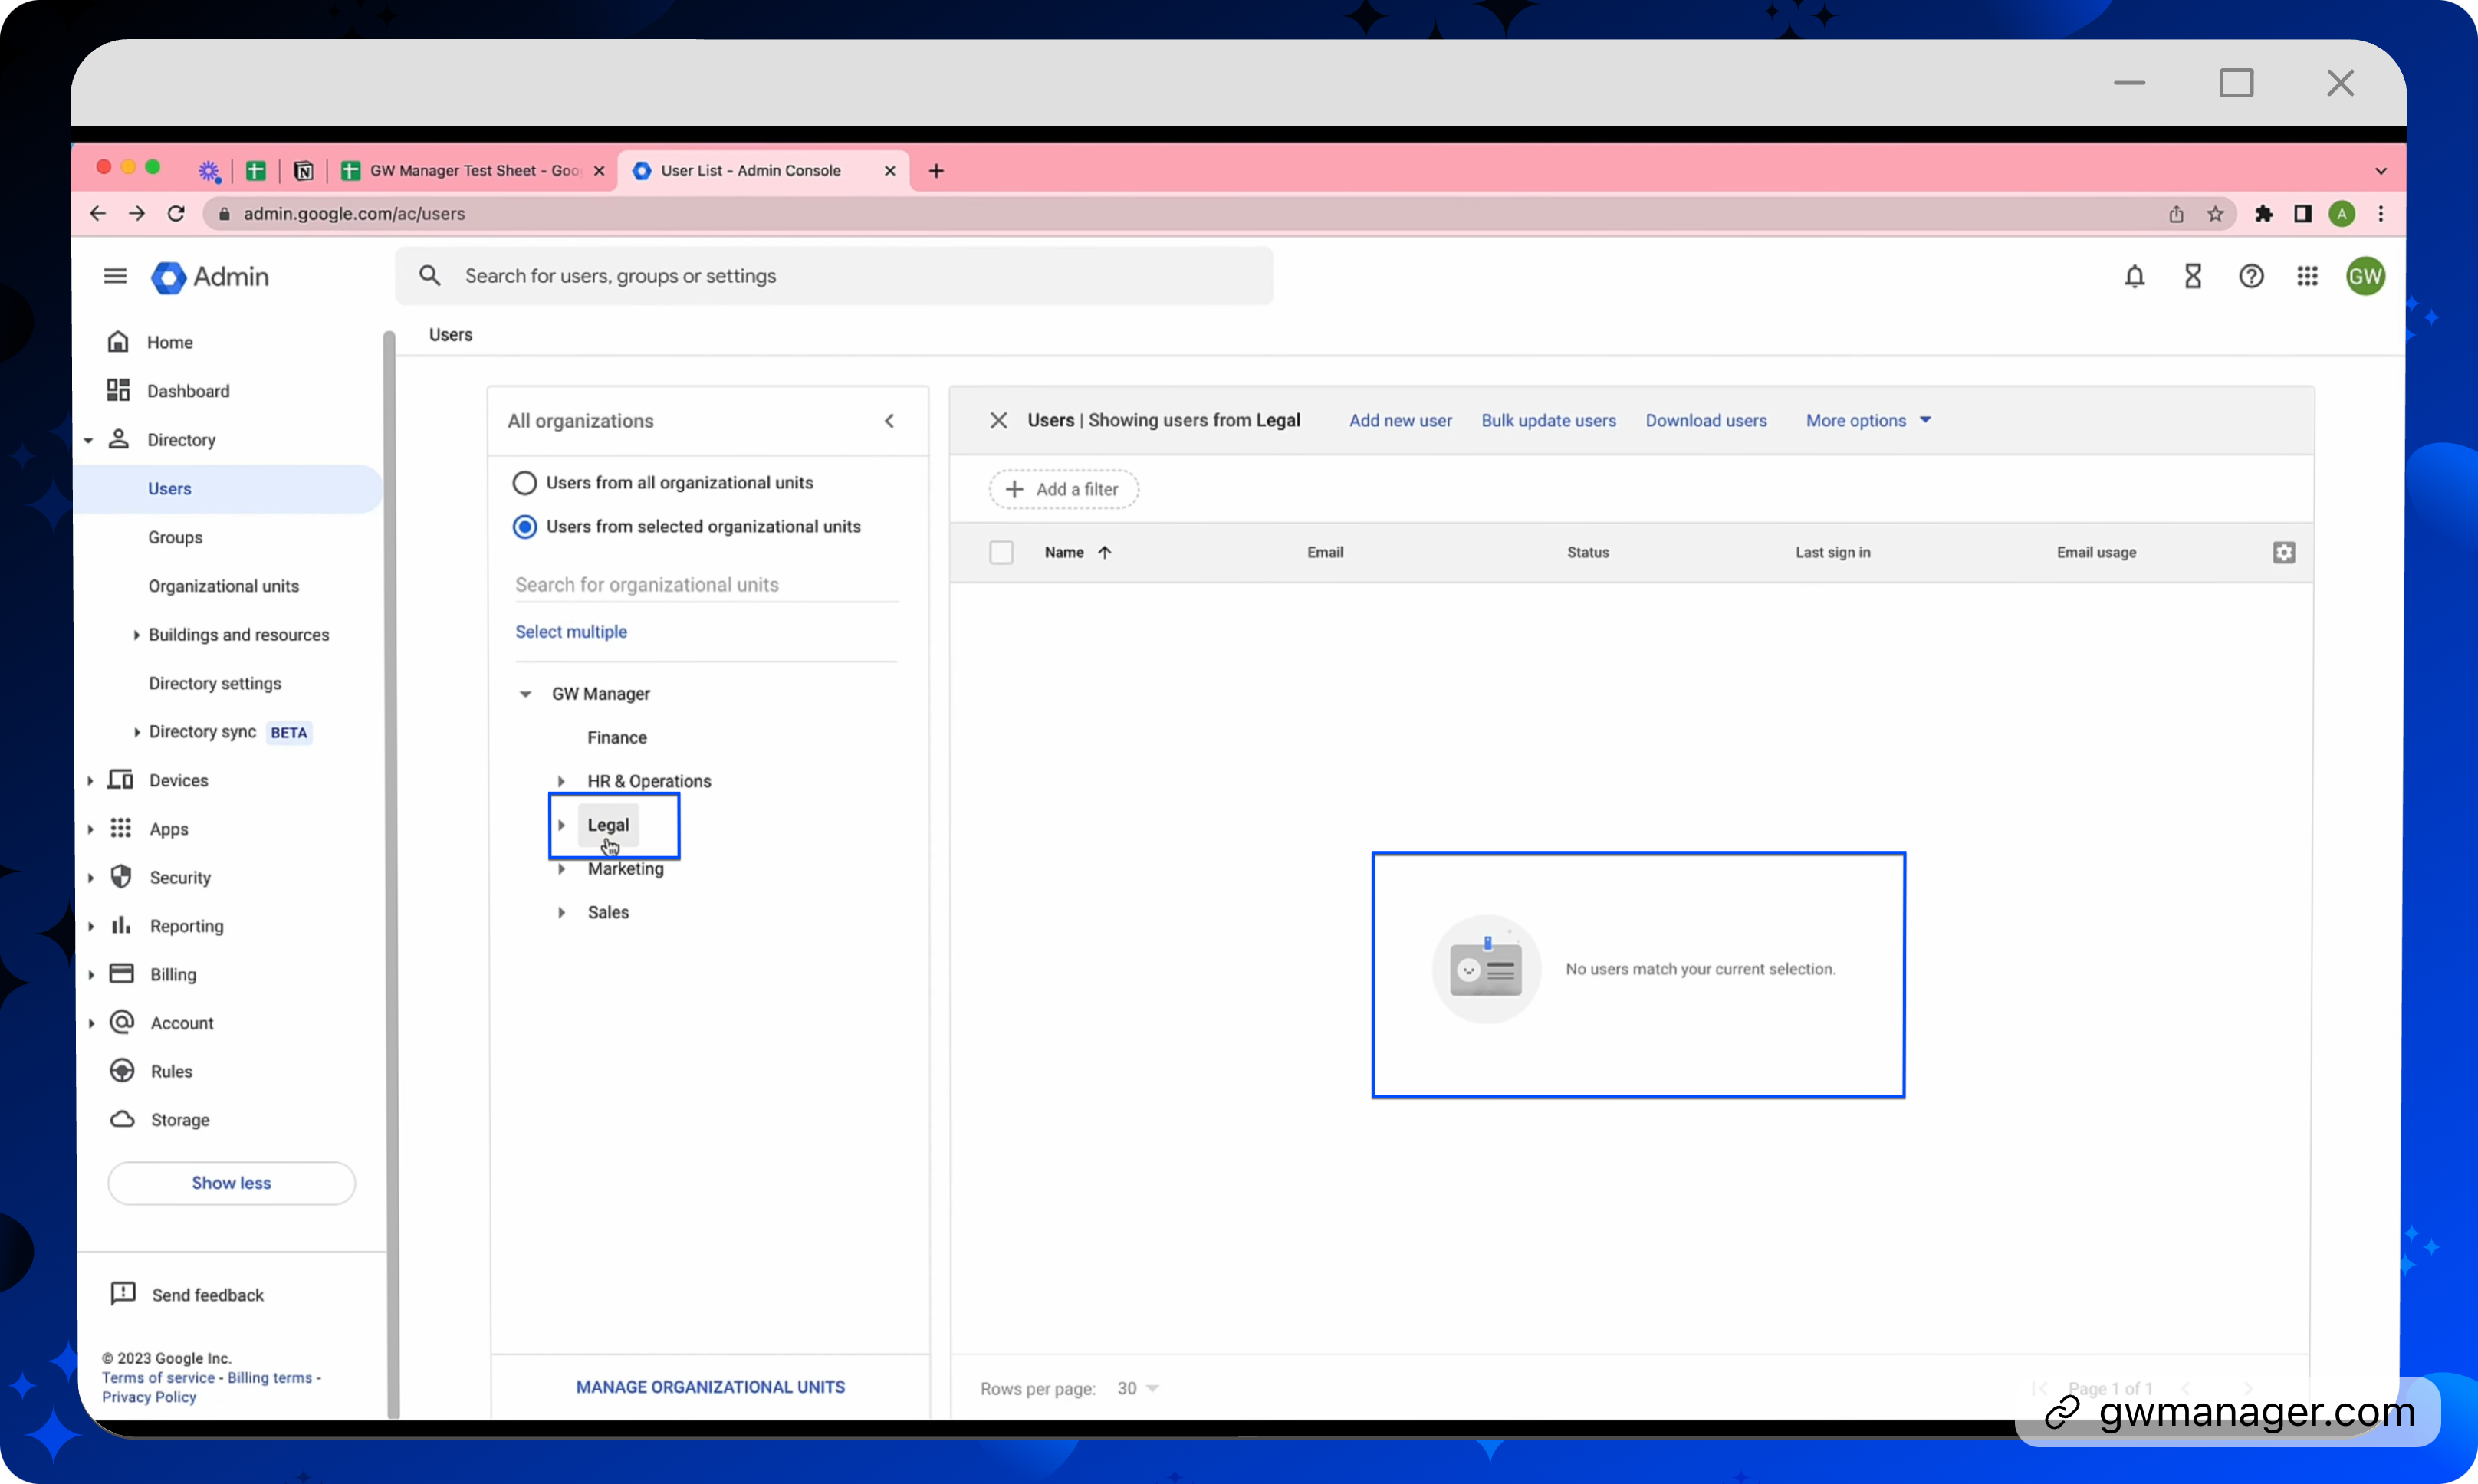Click Download users
Screen dimensions: 2478x1484
pyautogui.click(x=1706, y=421)
